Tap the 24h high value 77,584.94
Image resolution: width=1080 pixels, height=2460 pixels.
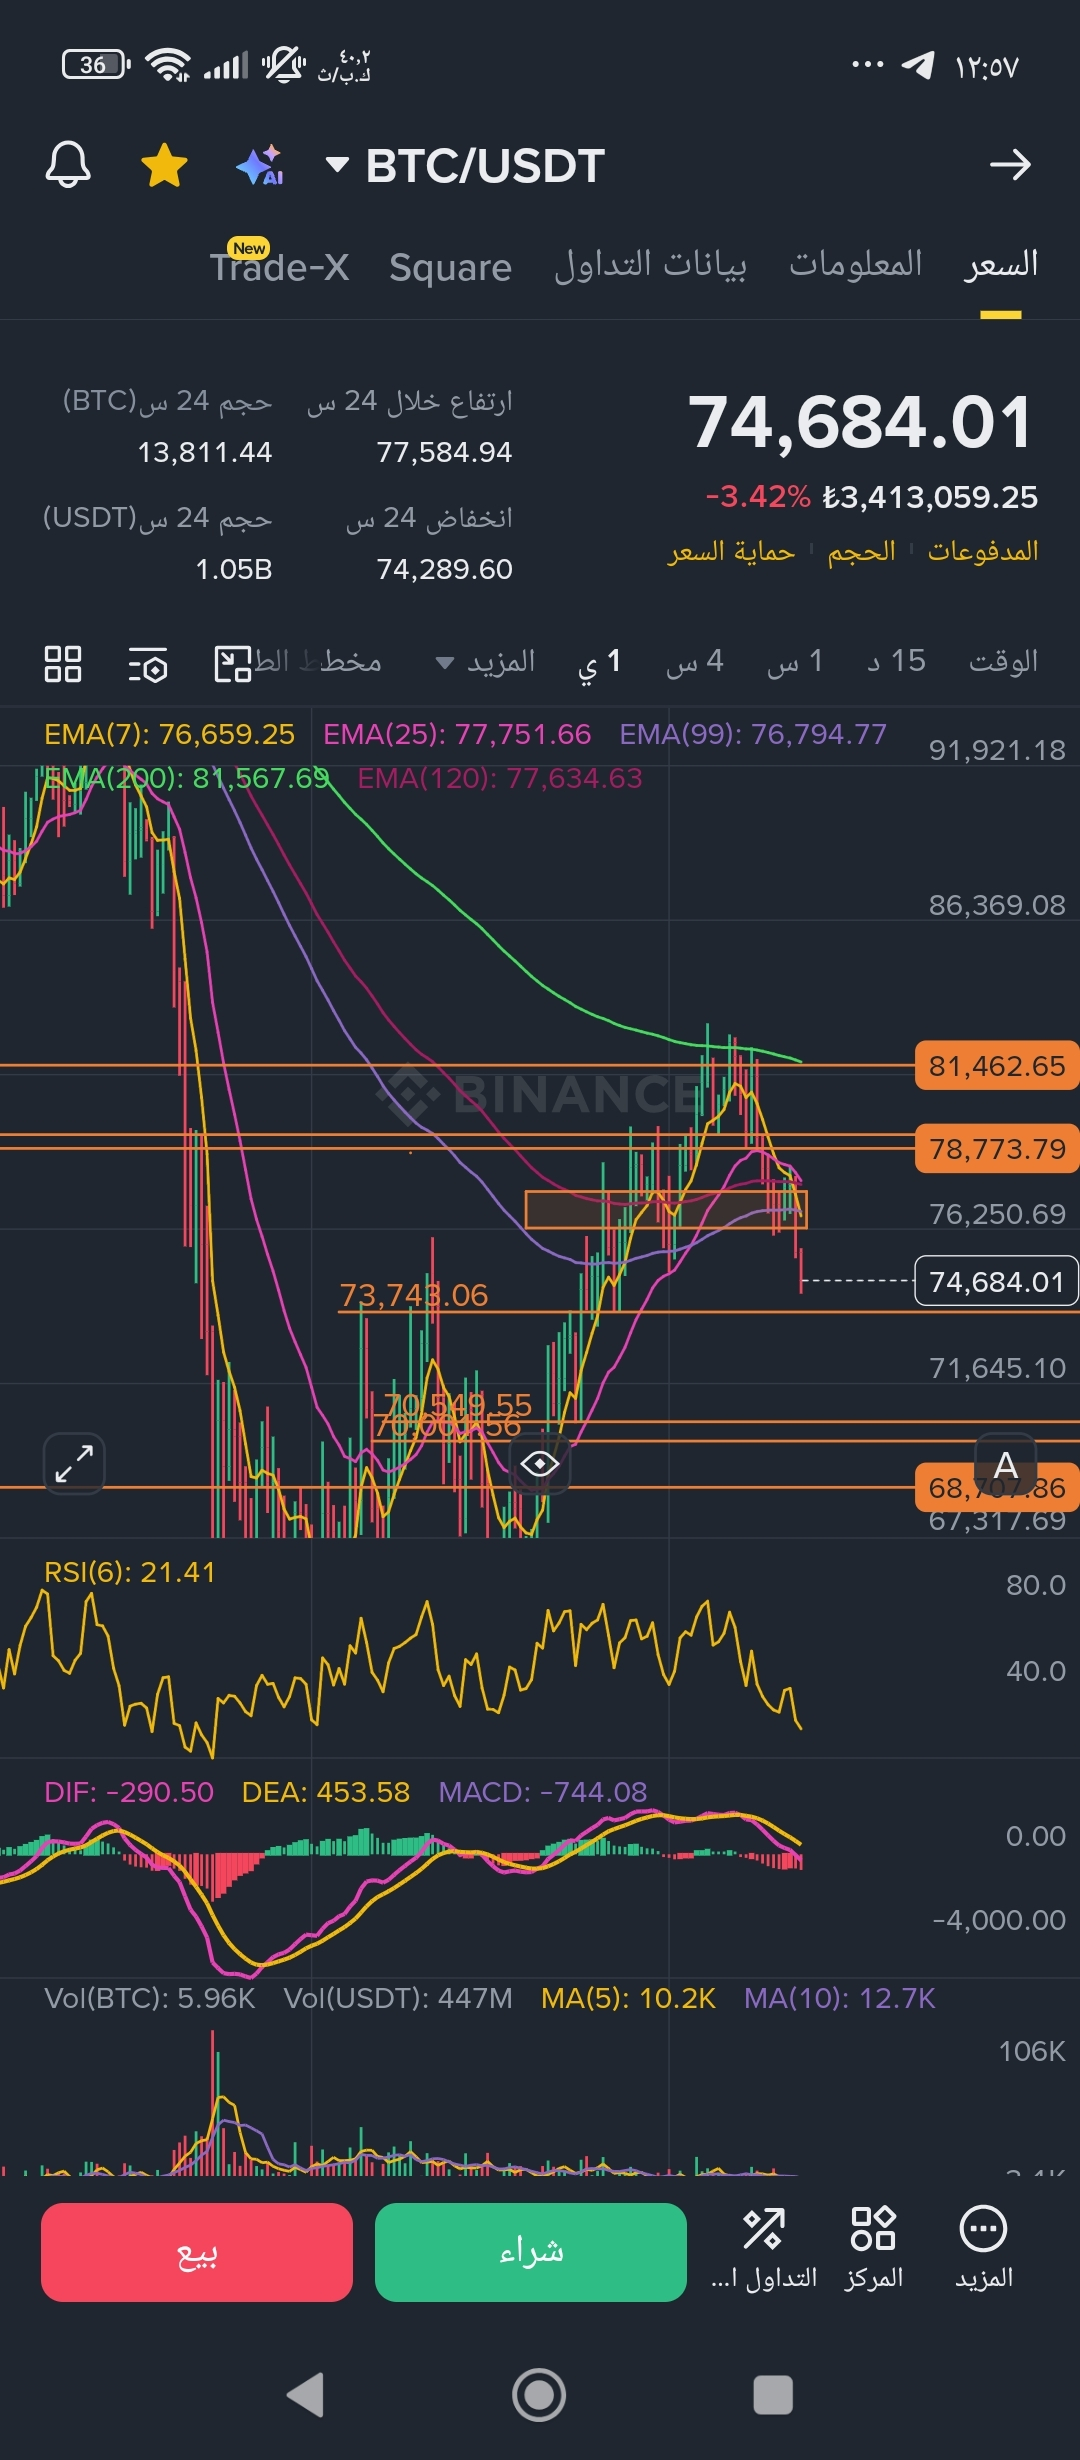(444, 452)
